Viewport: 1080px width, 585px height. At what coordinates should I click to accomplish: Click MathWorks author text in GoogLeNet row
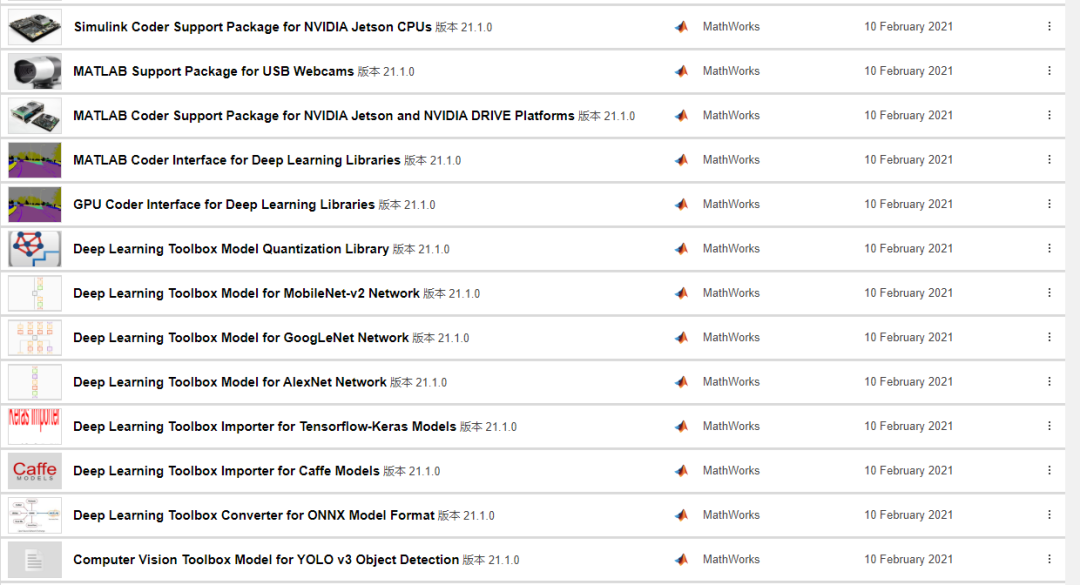[x=731, y=337]
